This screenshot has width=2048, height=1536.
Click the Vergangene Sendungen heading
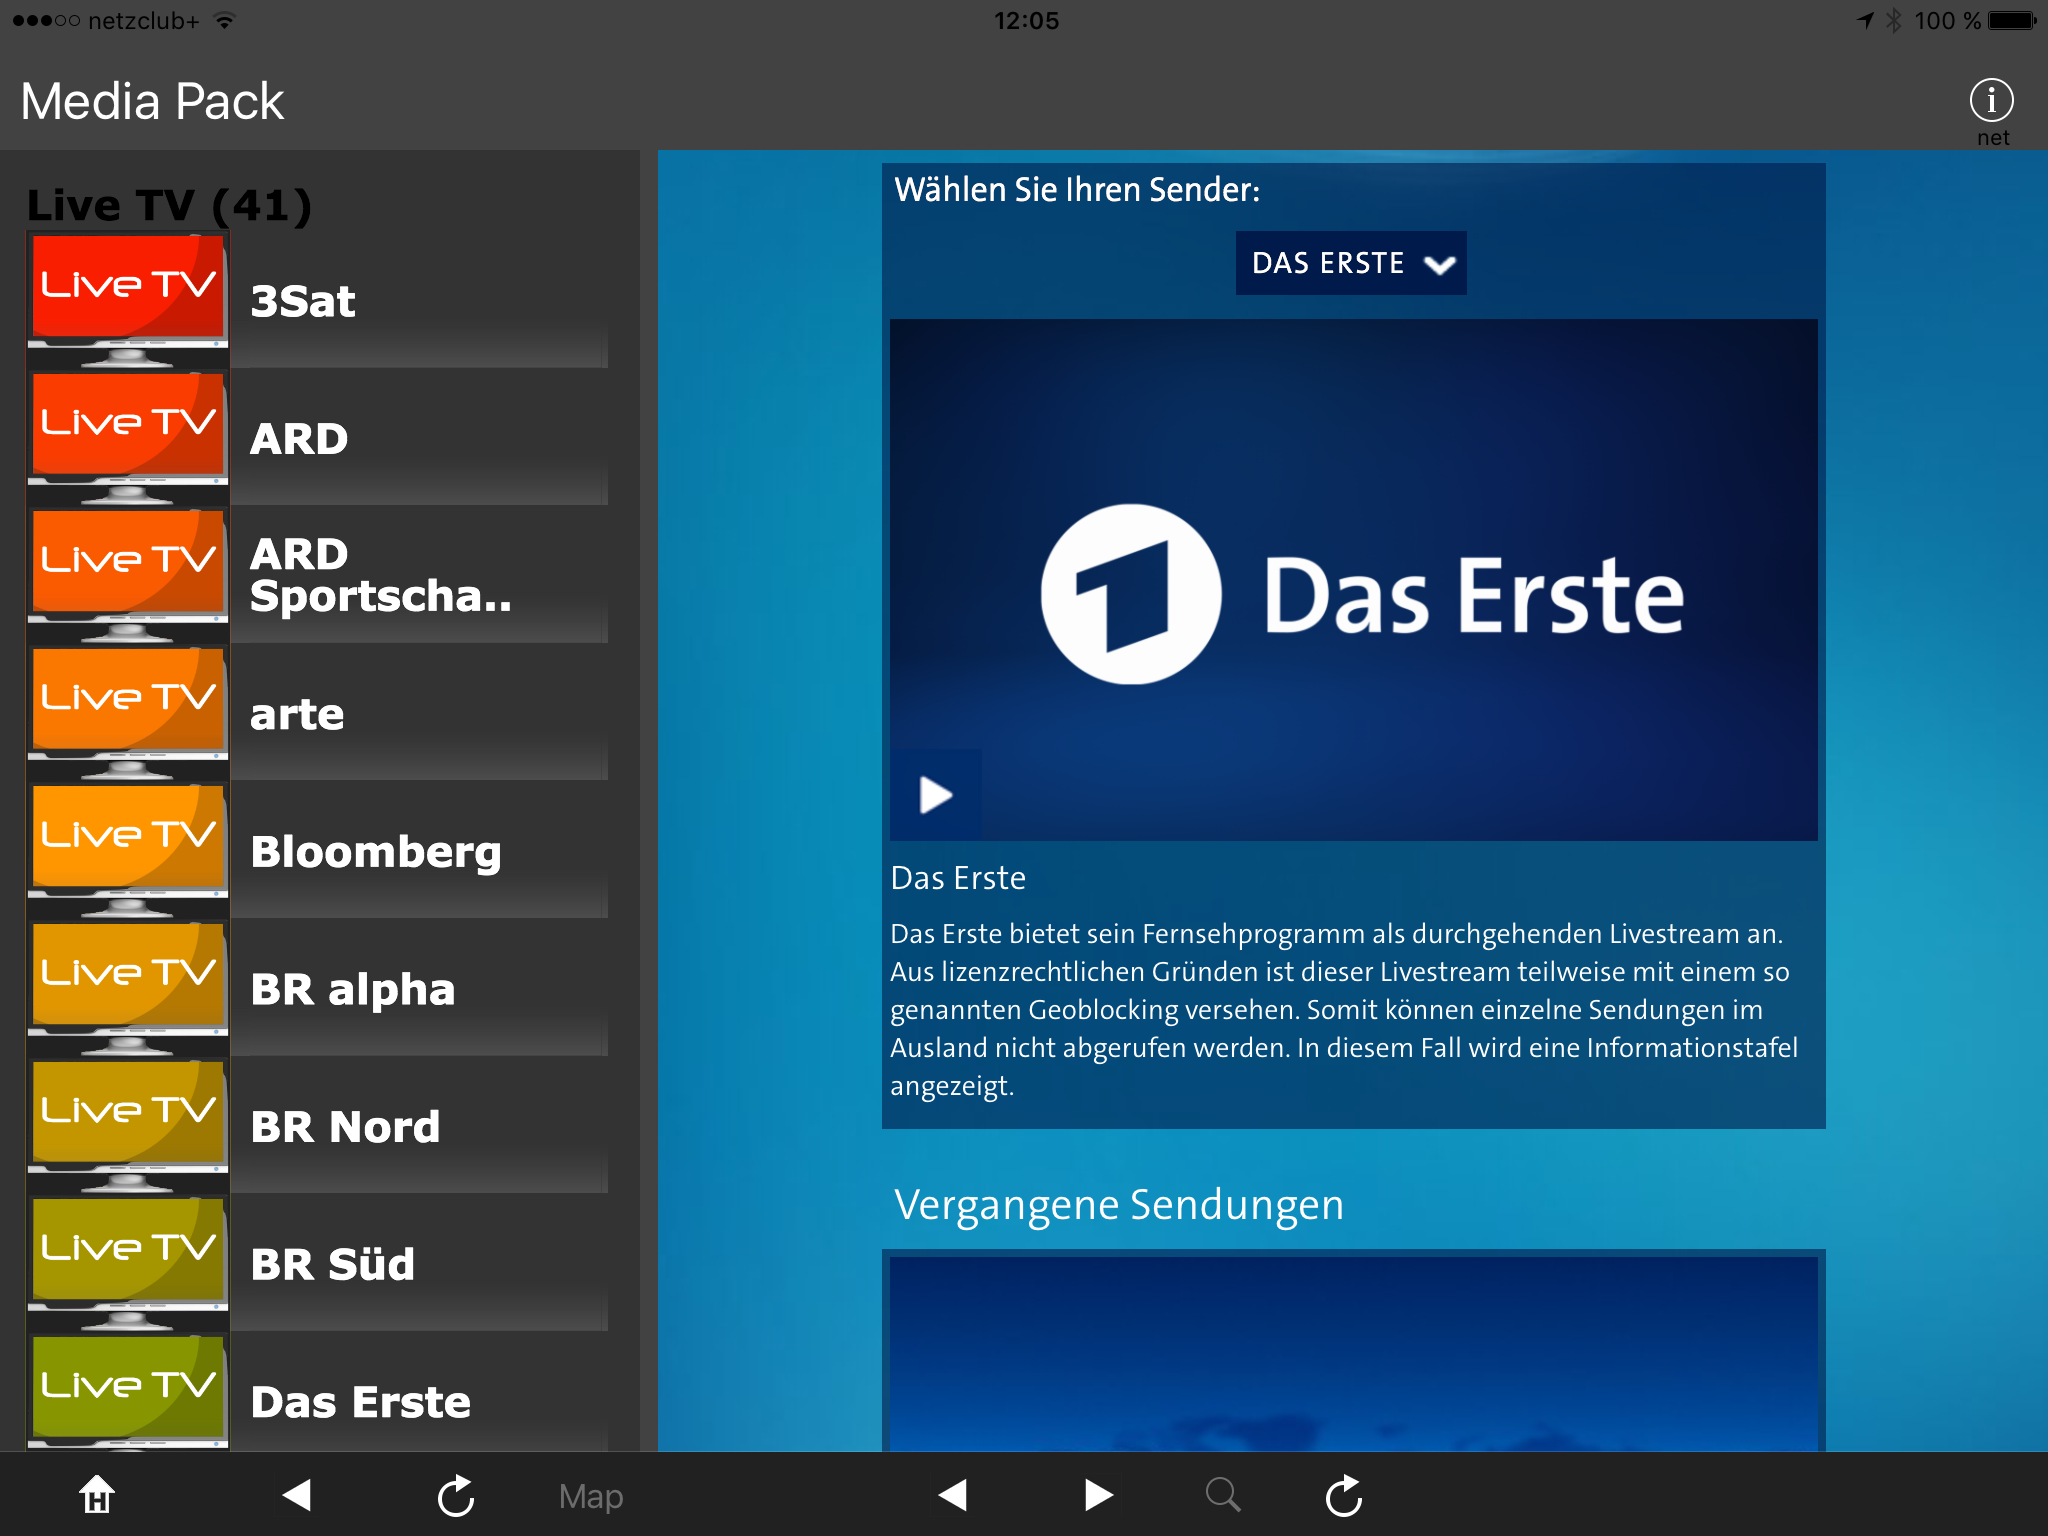(x=1119, y=1205)
